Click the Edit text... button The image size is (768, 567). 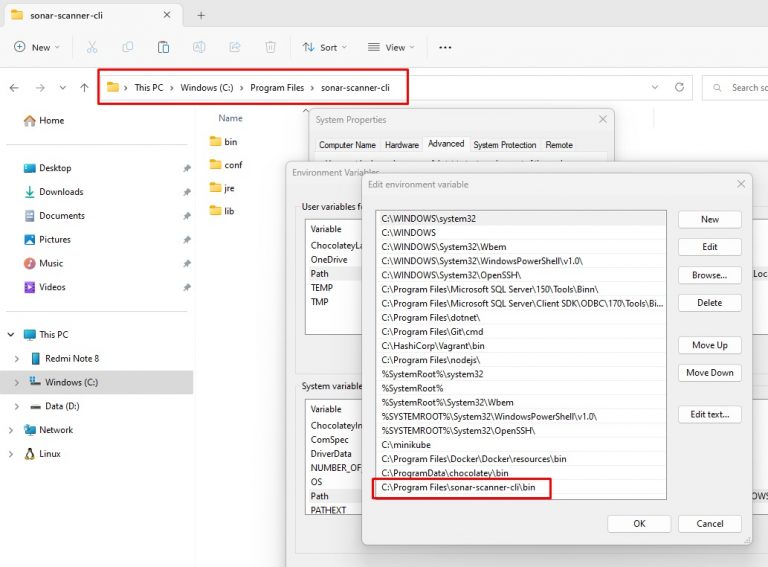pyautogui.click(x=710, y=414)
